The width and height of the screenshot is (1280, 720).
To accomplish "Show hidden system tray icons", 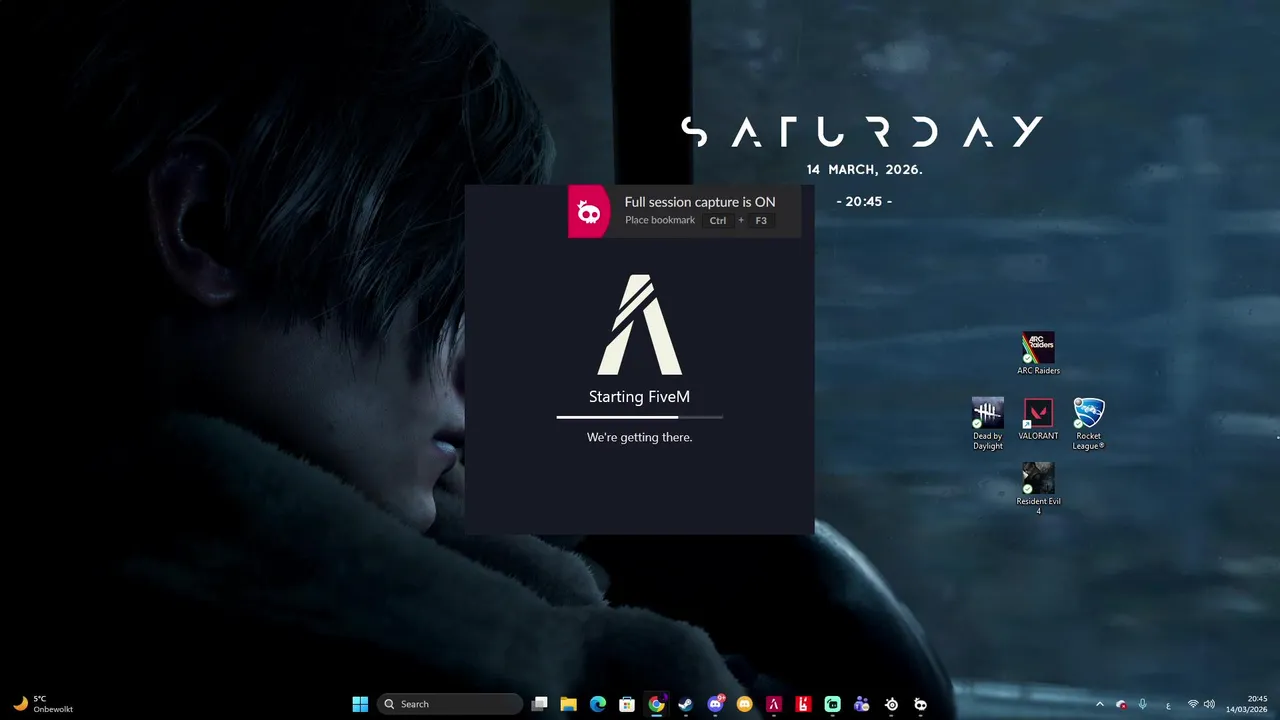I will point(1100,704).
